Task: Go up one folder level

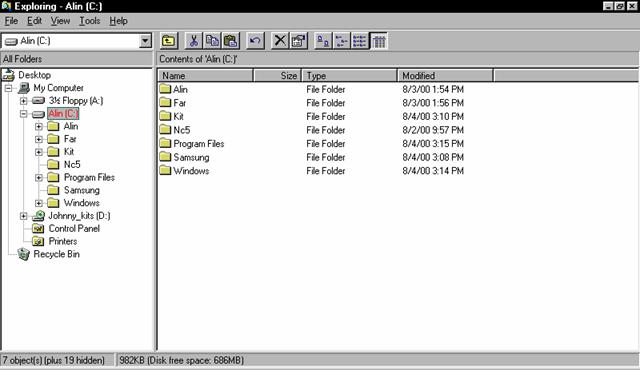Action: coord(169,41)
